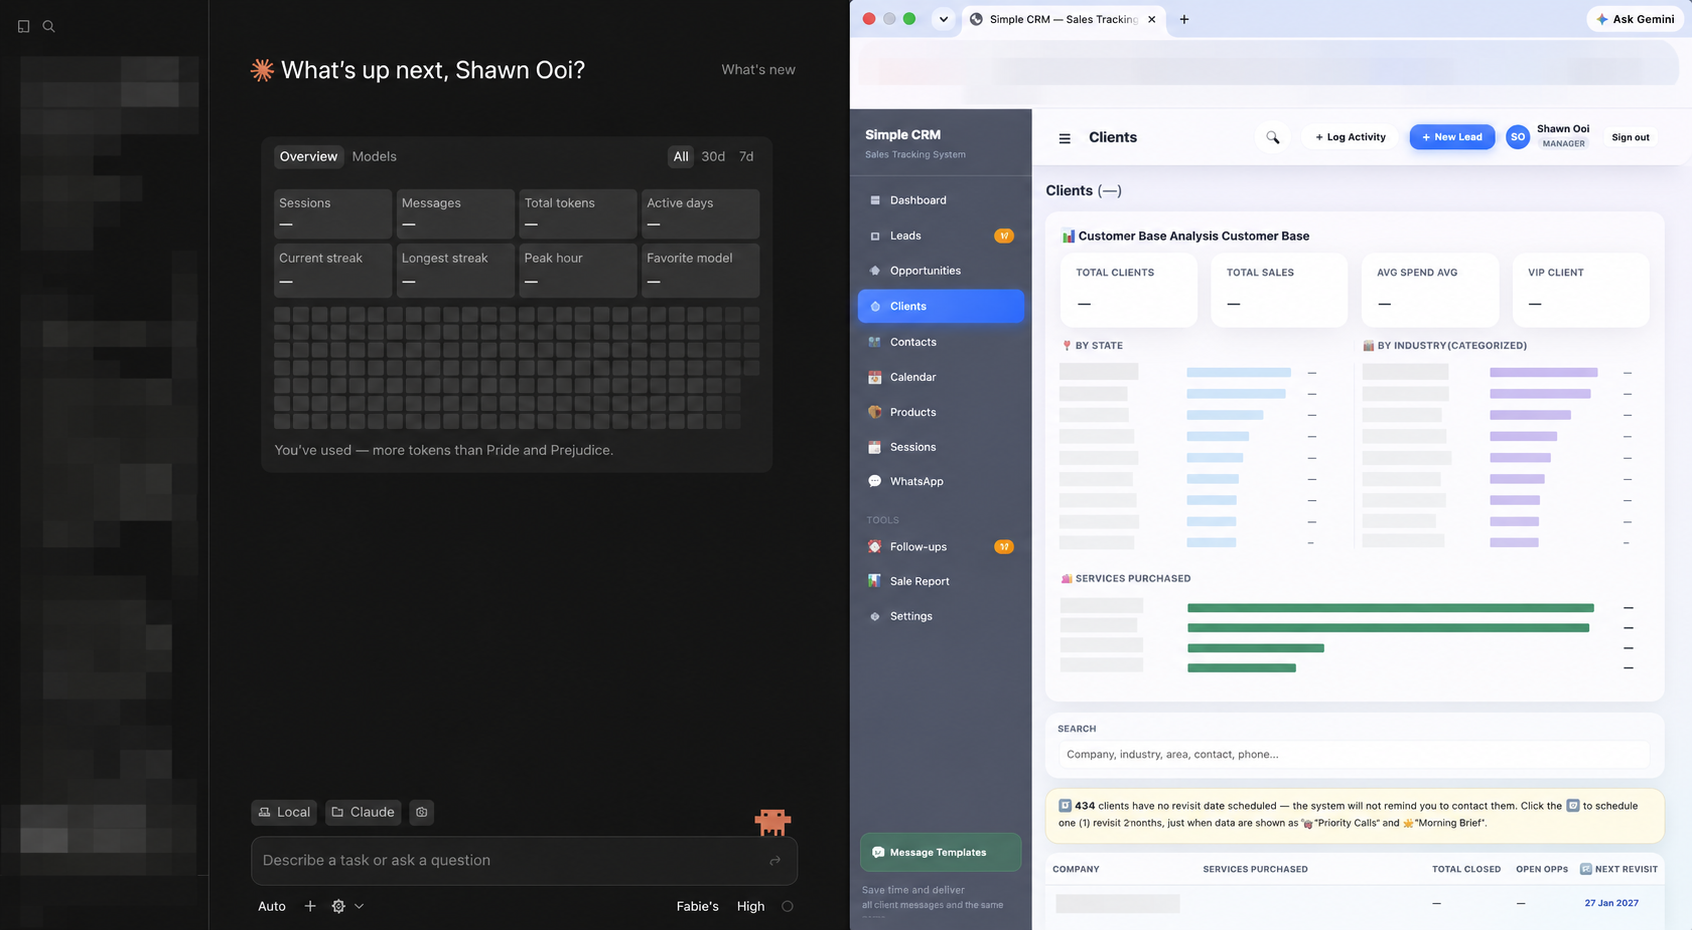
Task: Click the What's new link
Action: click(758, 70)
